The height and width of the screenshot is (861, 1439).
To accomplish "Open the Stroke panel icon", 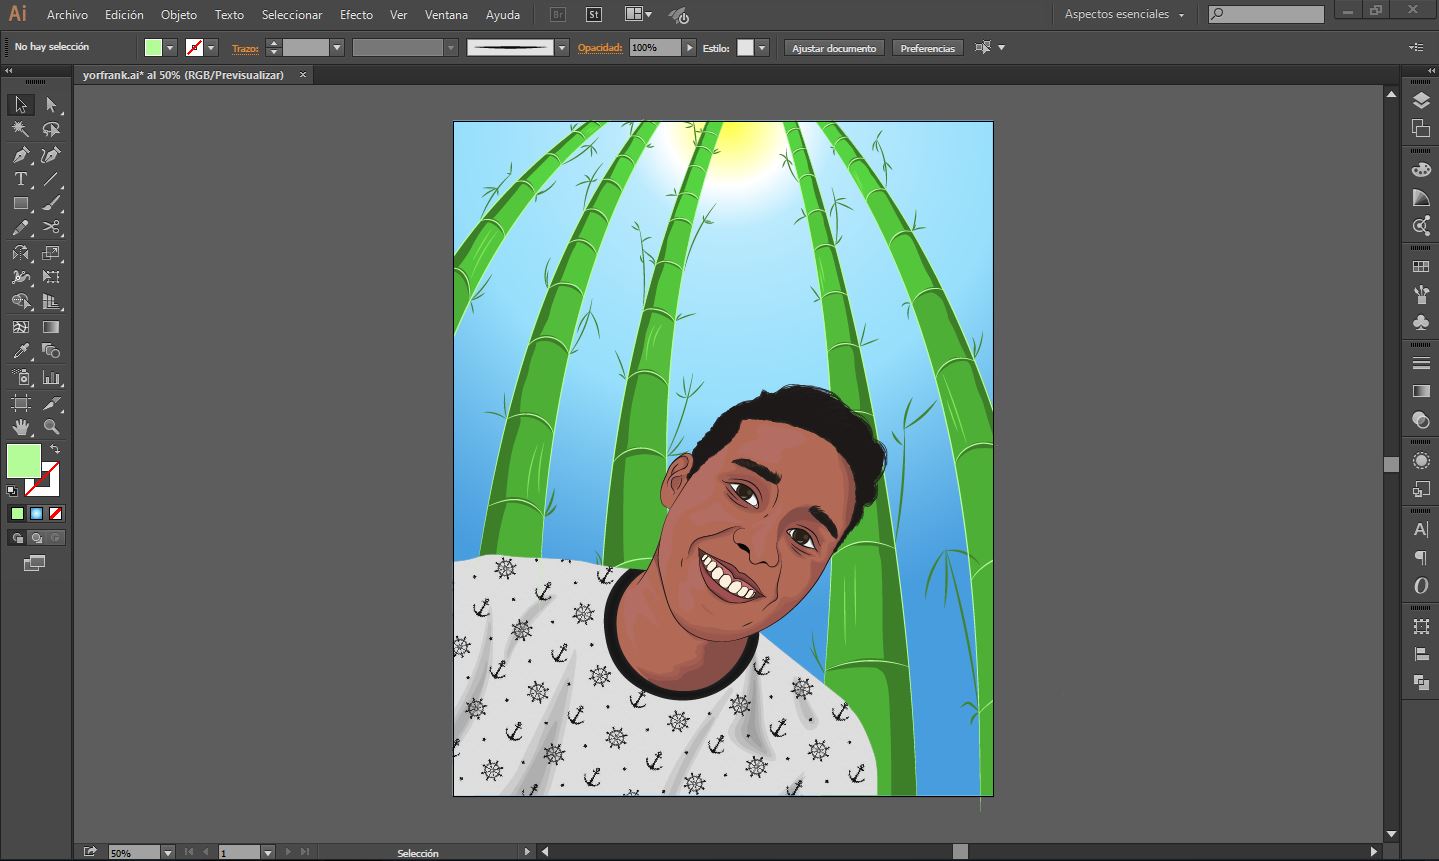I will coord(1421,364).
